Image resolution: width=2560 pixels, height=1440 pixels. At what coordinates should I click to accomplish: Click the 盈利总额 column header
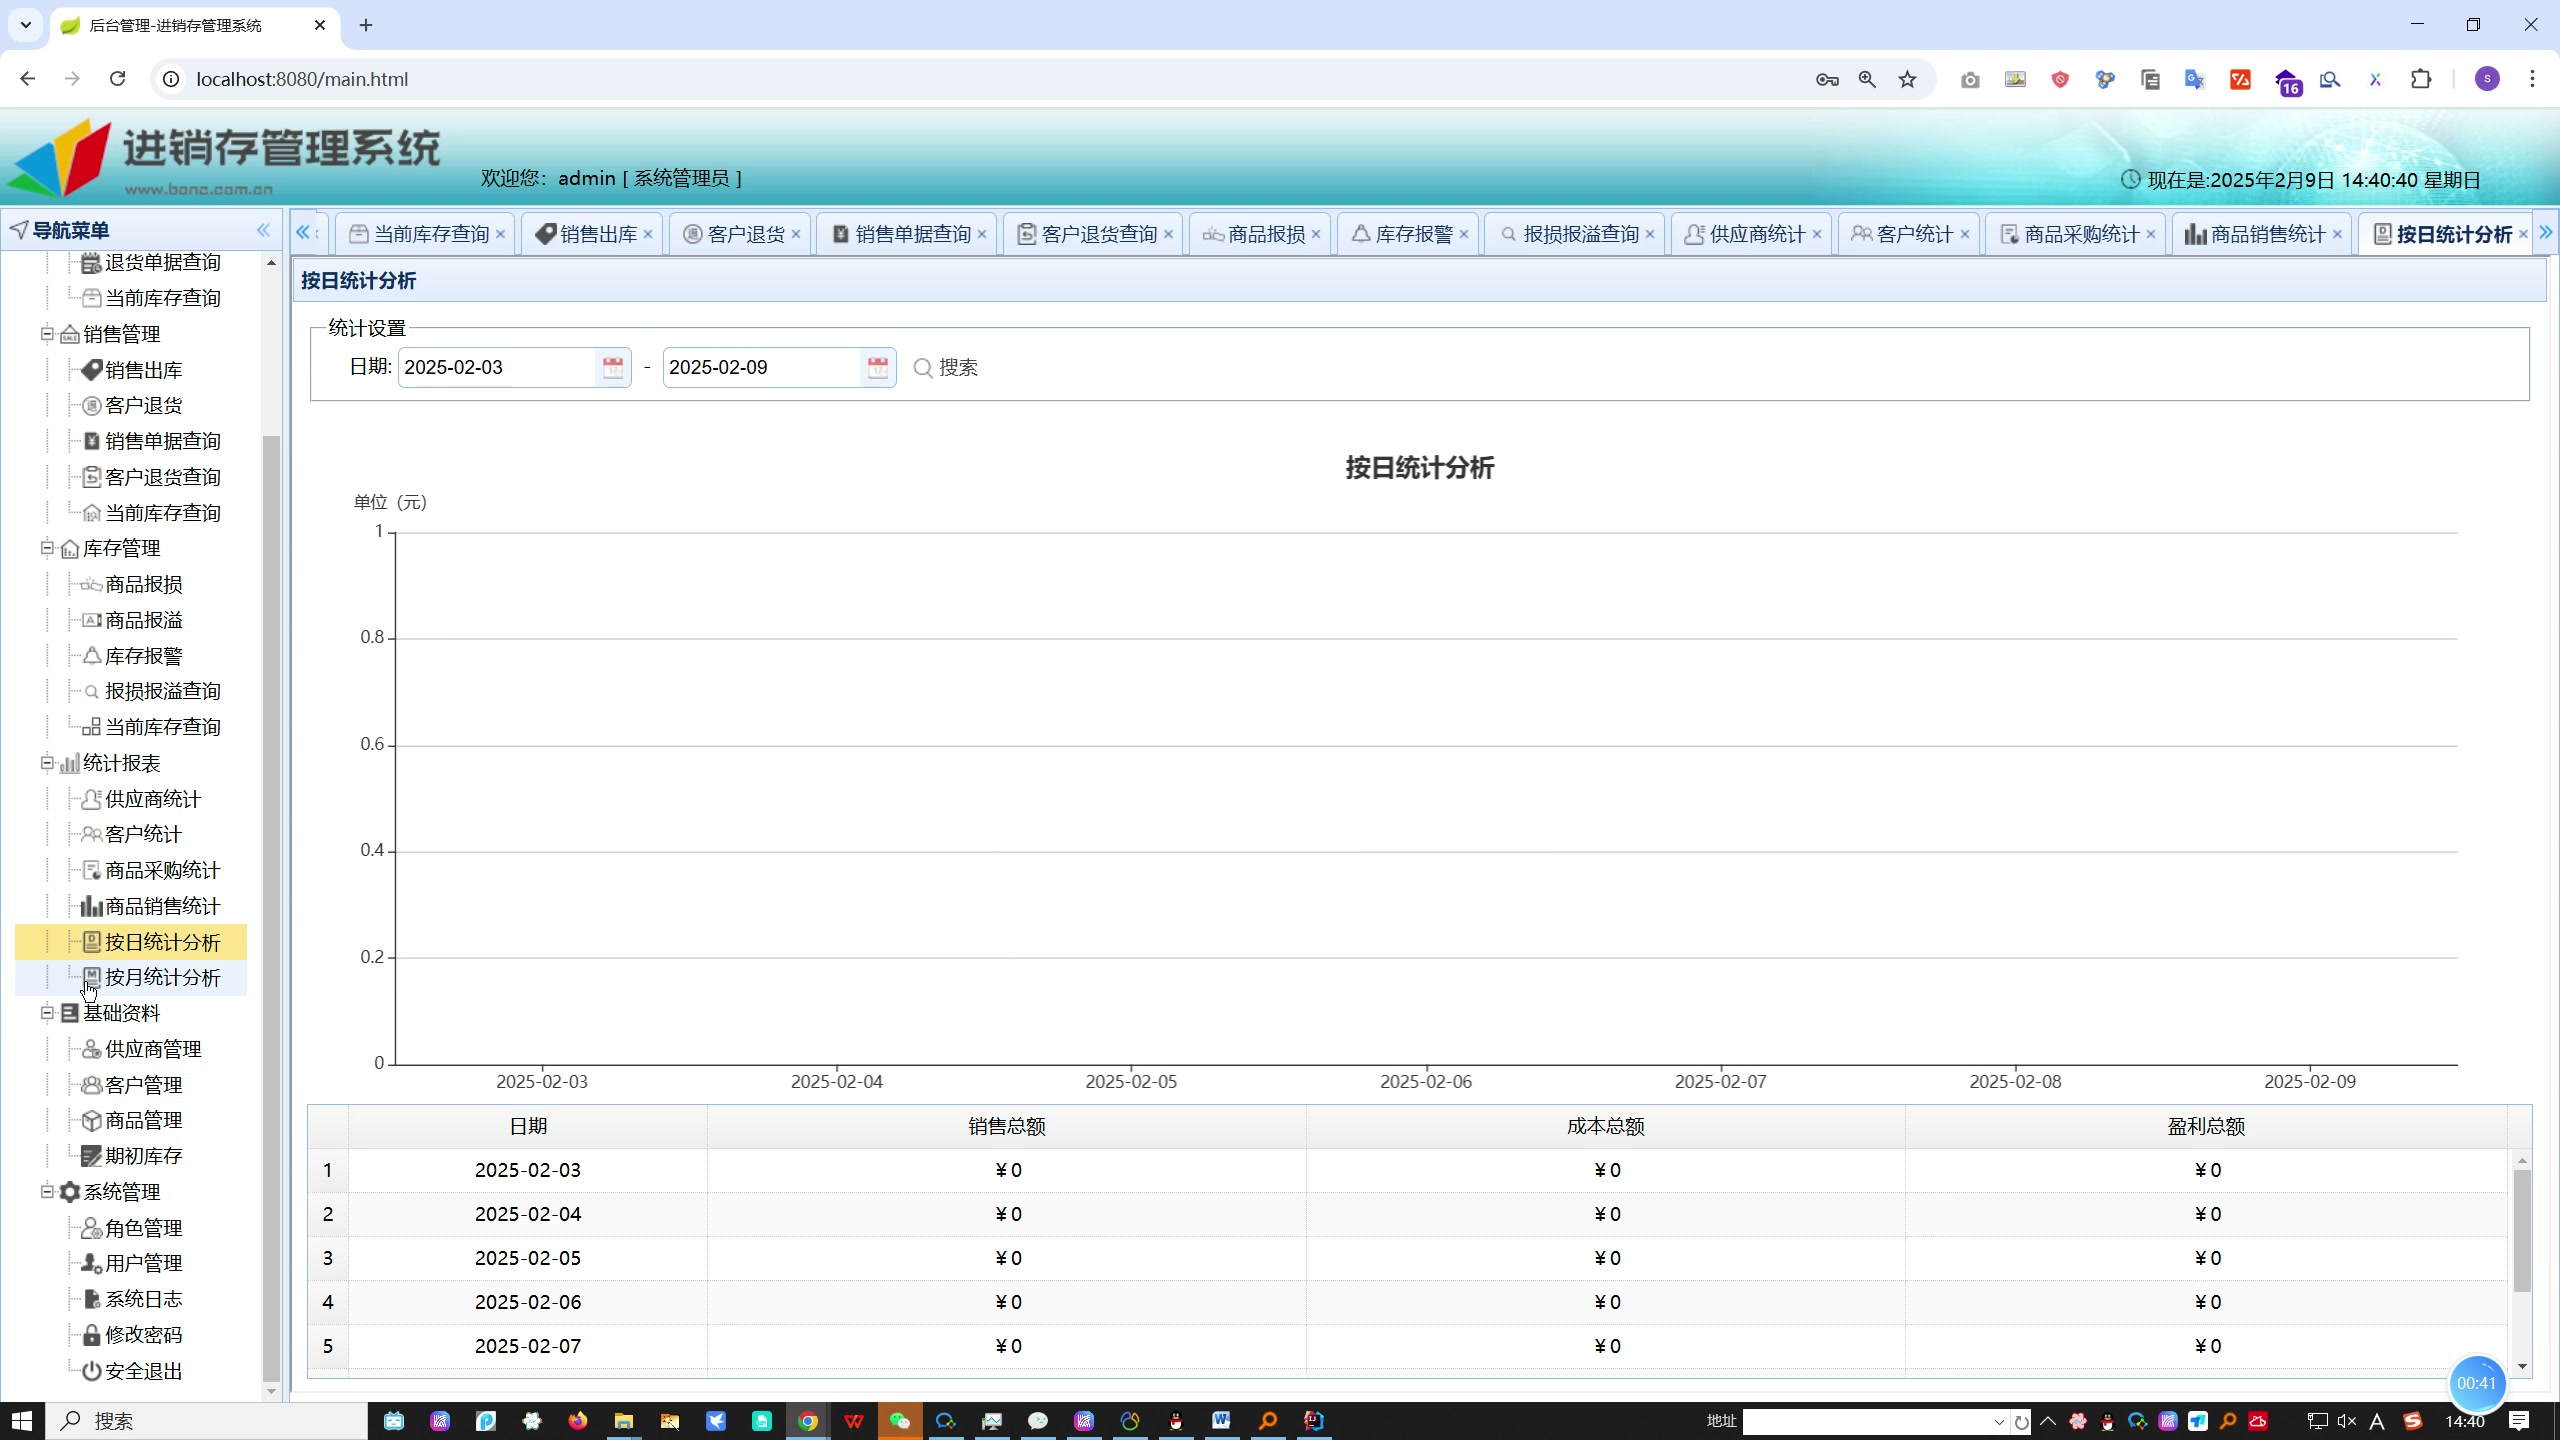click(2206, 1126)
